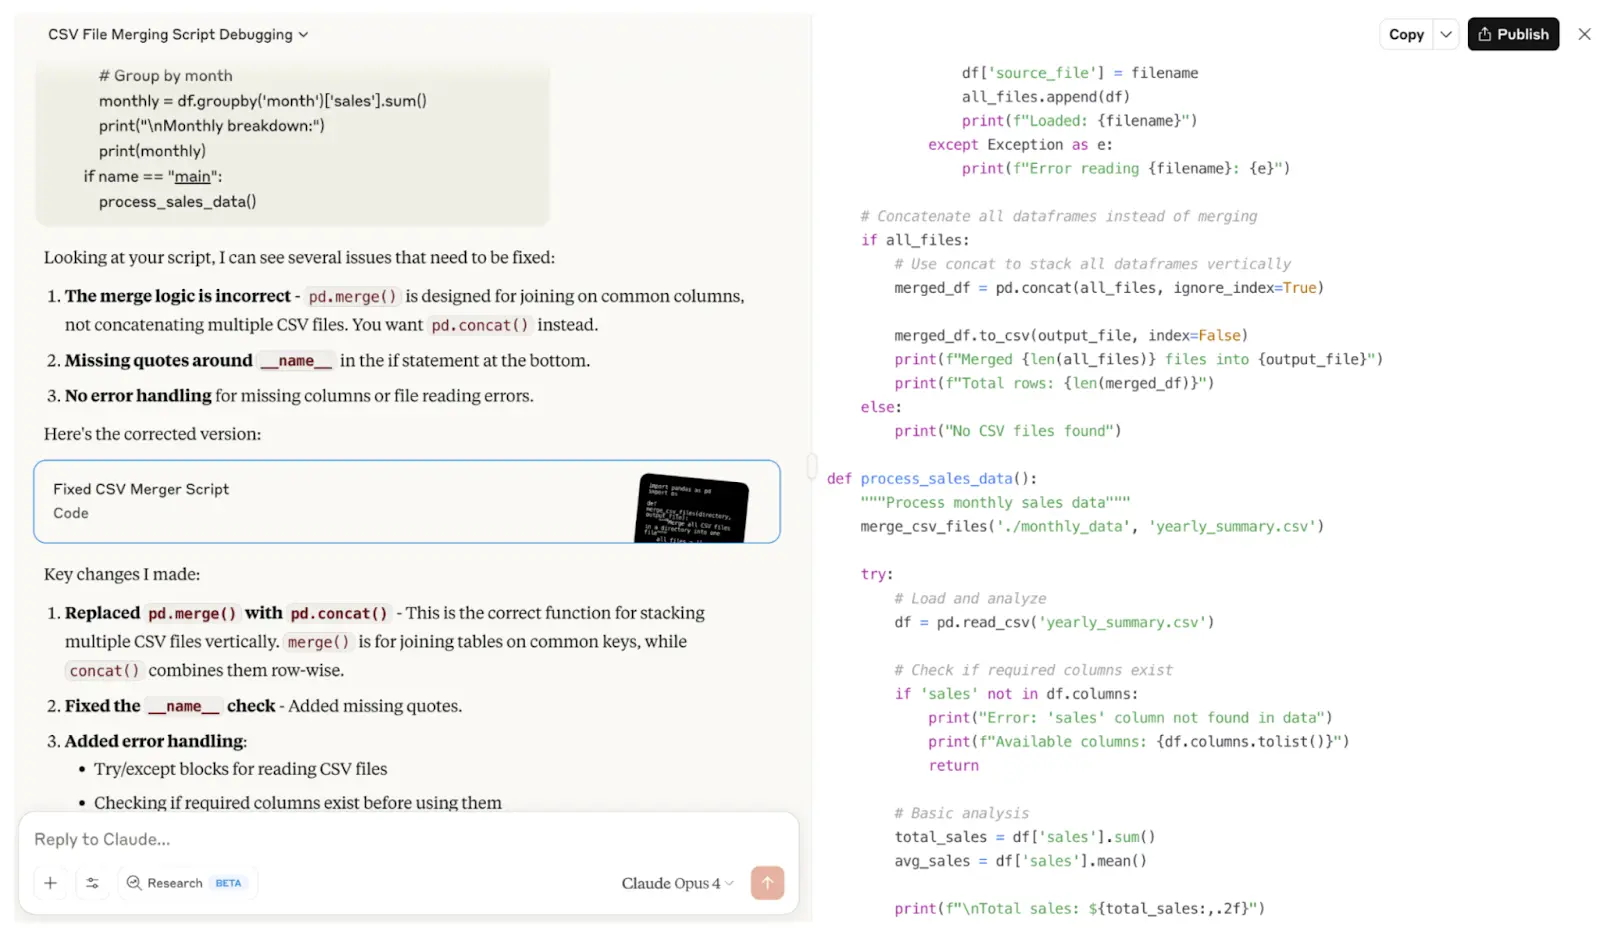Focus the Reply to Claude input field
The width and height of the screenshot is (1600, 935).
[408, 839]
